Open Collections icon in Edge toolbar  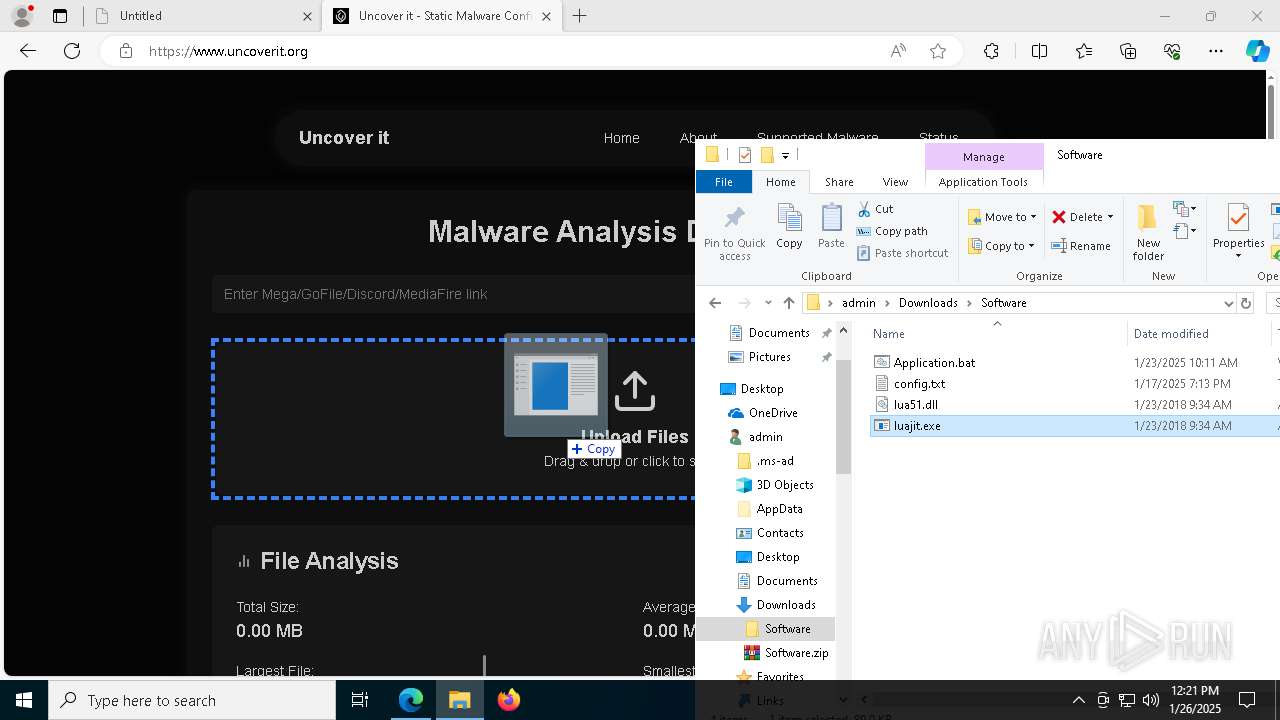coord(1128,51)
